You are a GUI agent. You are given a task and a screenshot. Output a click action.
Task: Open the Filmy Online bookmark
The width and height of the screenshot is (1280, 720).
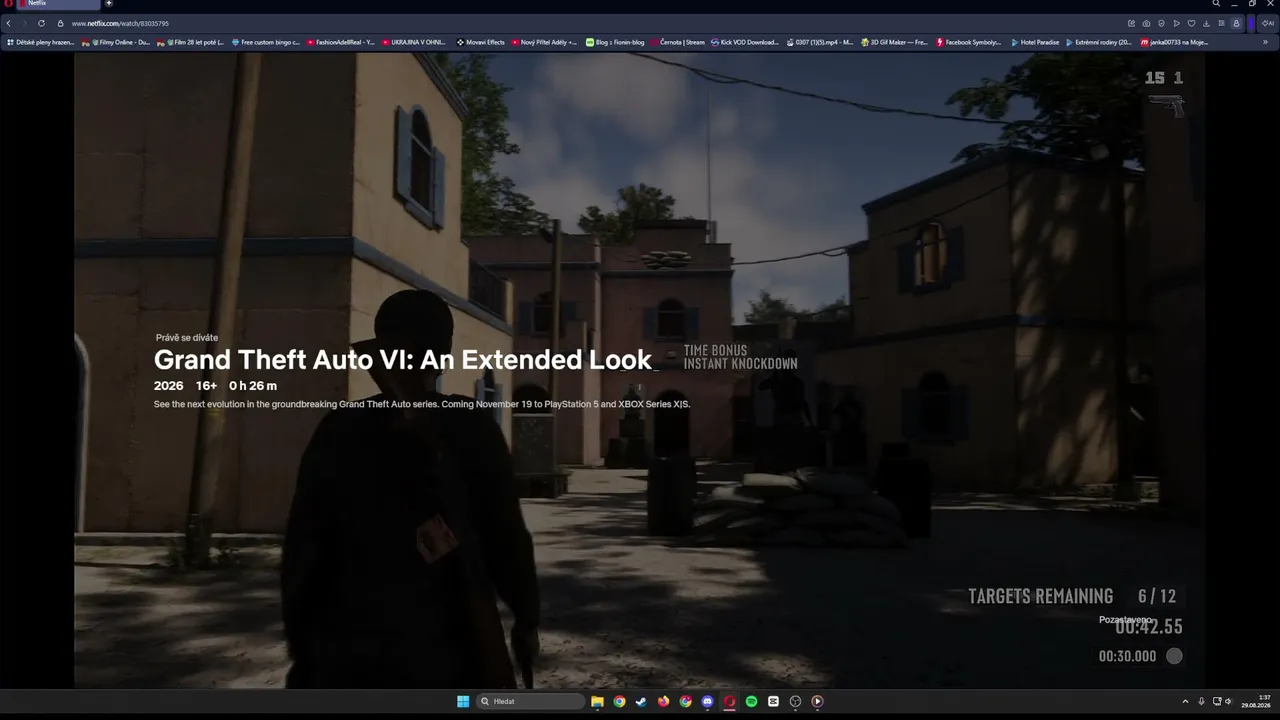116,42
